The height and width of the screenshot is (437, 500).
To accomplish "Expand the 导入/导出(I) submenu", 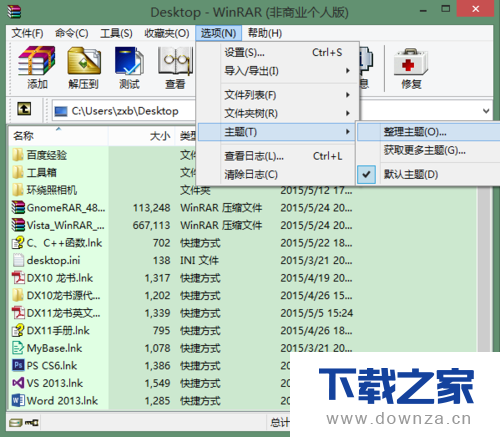I will click(x=277, y=71).
